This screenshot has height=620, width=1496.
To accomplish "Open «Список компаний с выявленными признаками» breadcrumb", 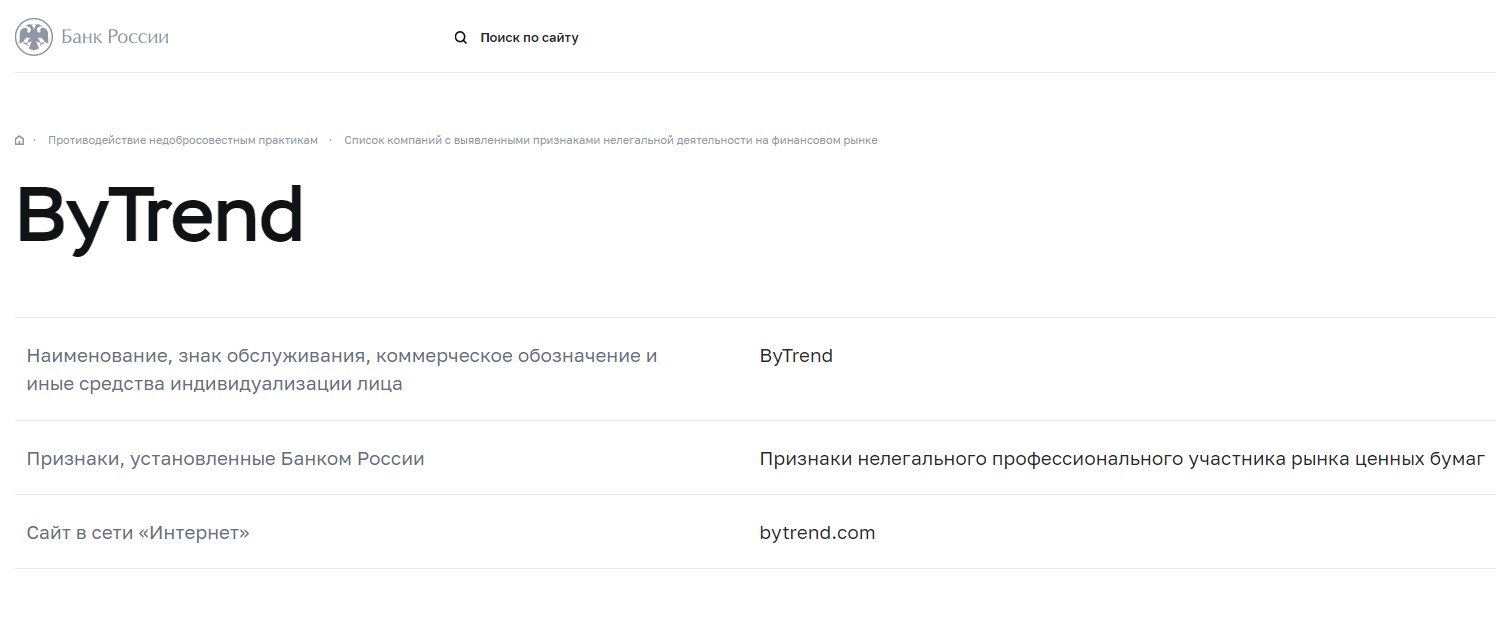I will click(x=610, y=141).
